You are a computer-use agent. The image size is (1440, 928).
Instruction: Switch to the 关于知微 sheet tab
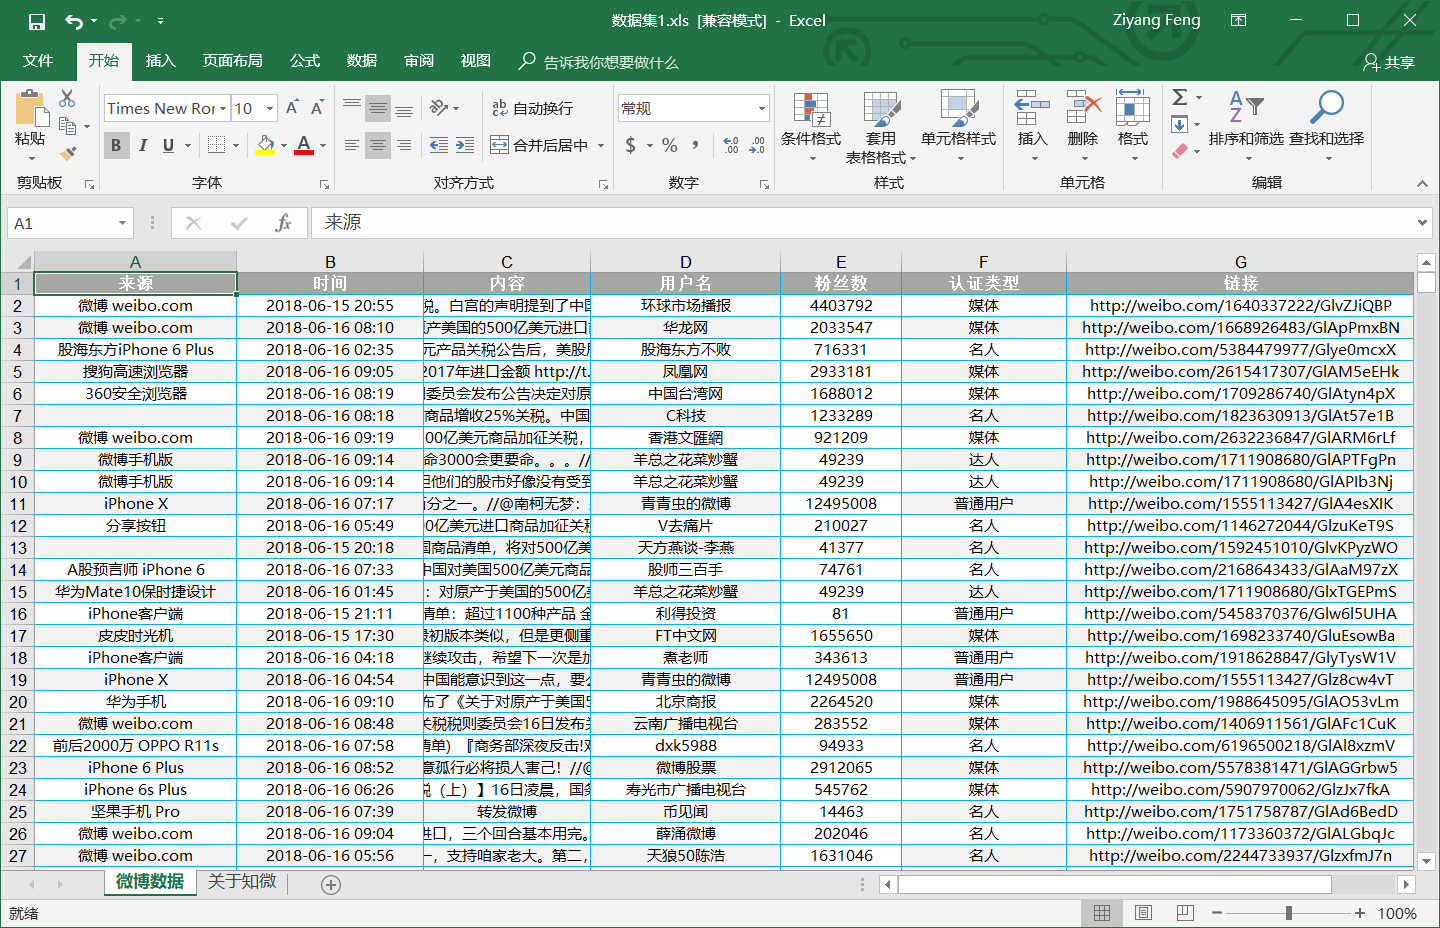[242, 882]
